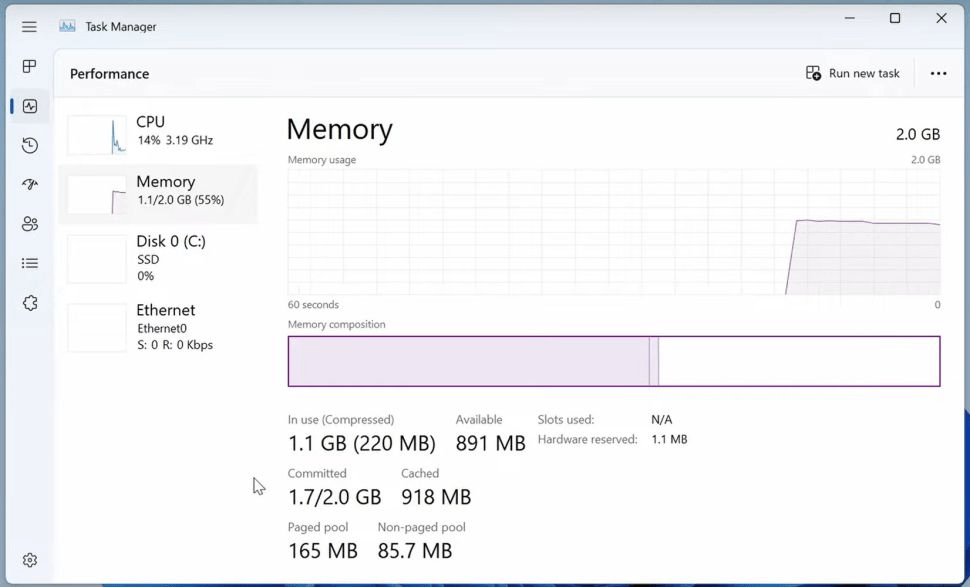970x587 pixels.
Task: Select the CPU performance entry
Action: click(160, 130)
